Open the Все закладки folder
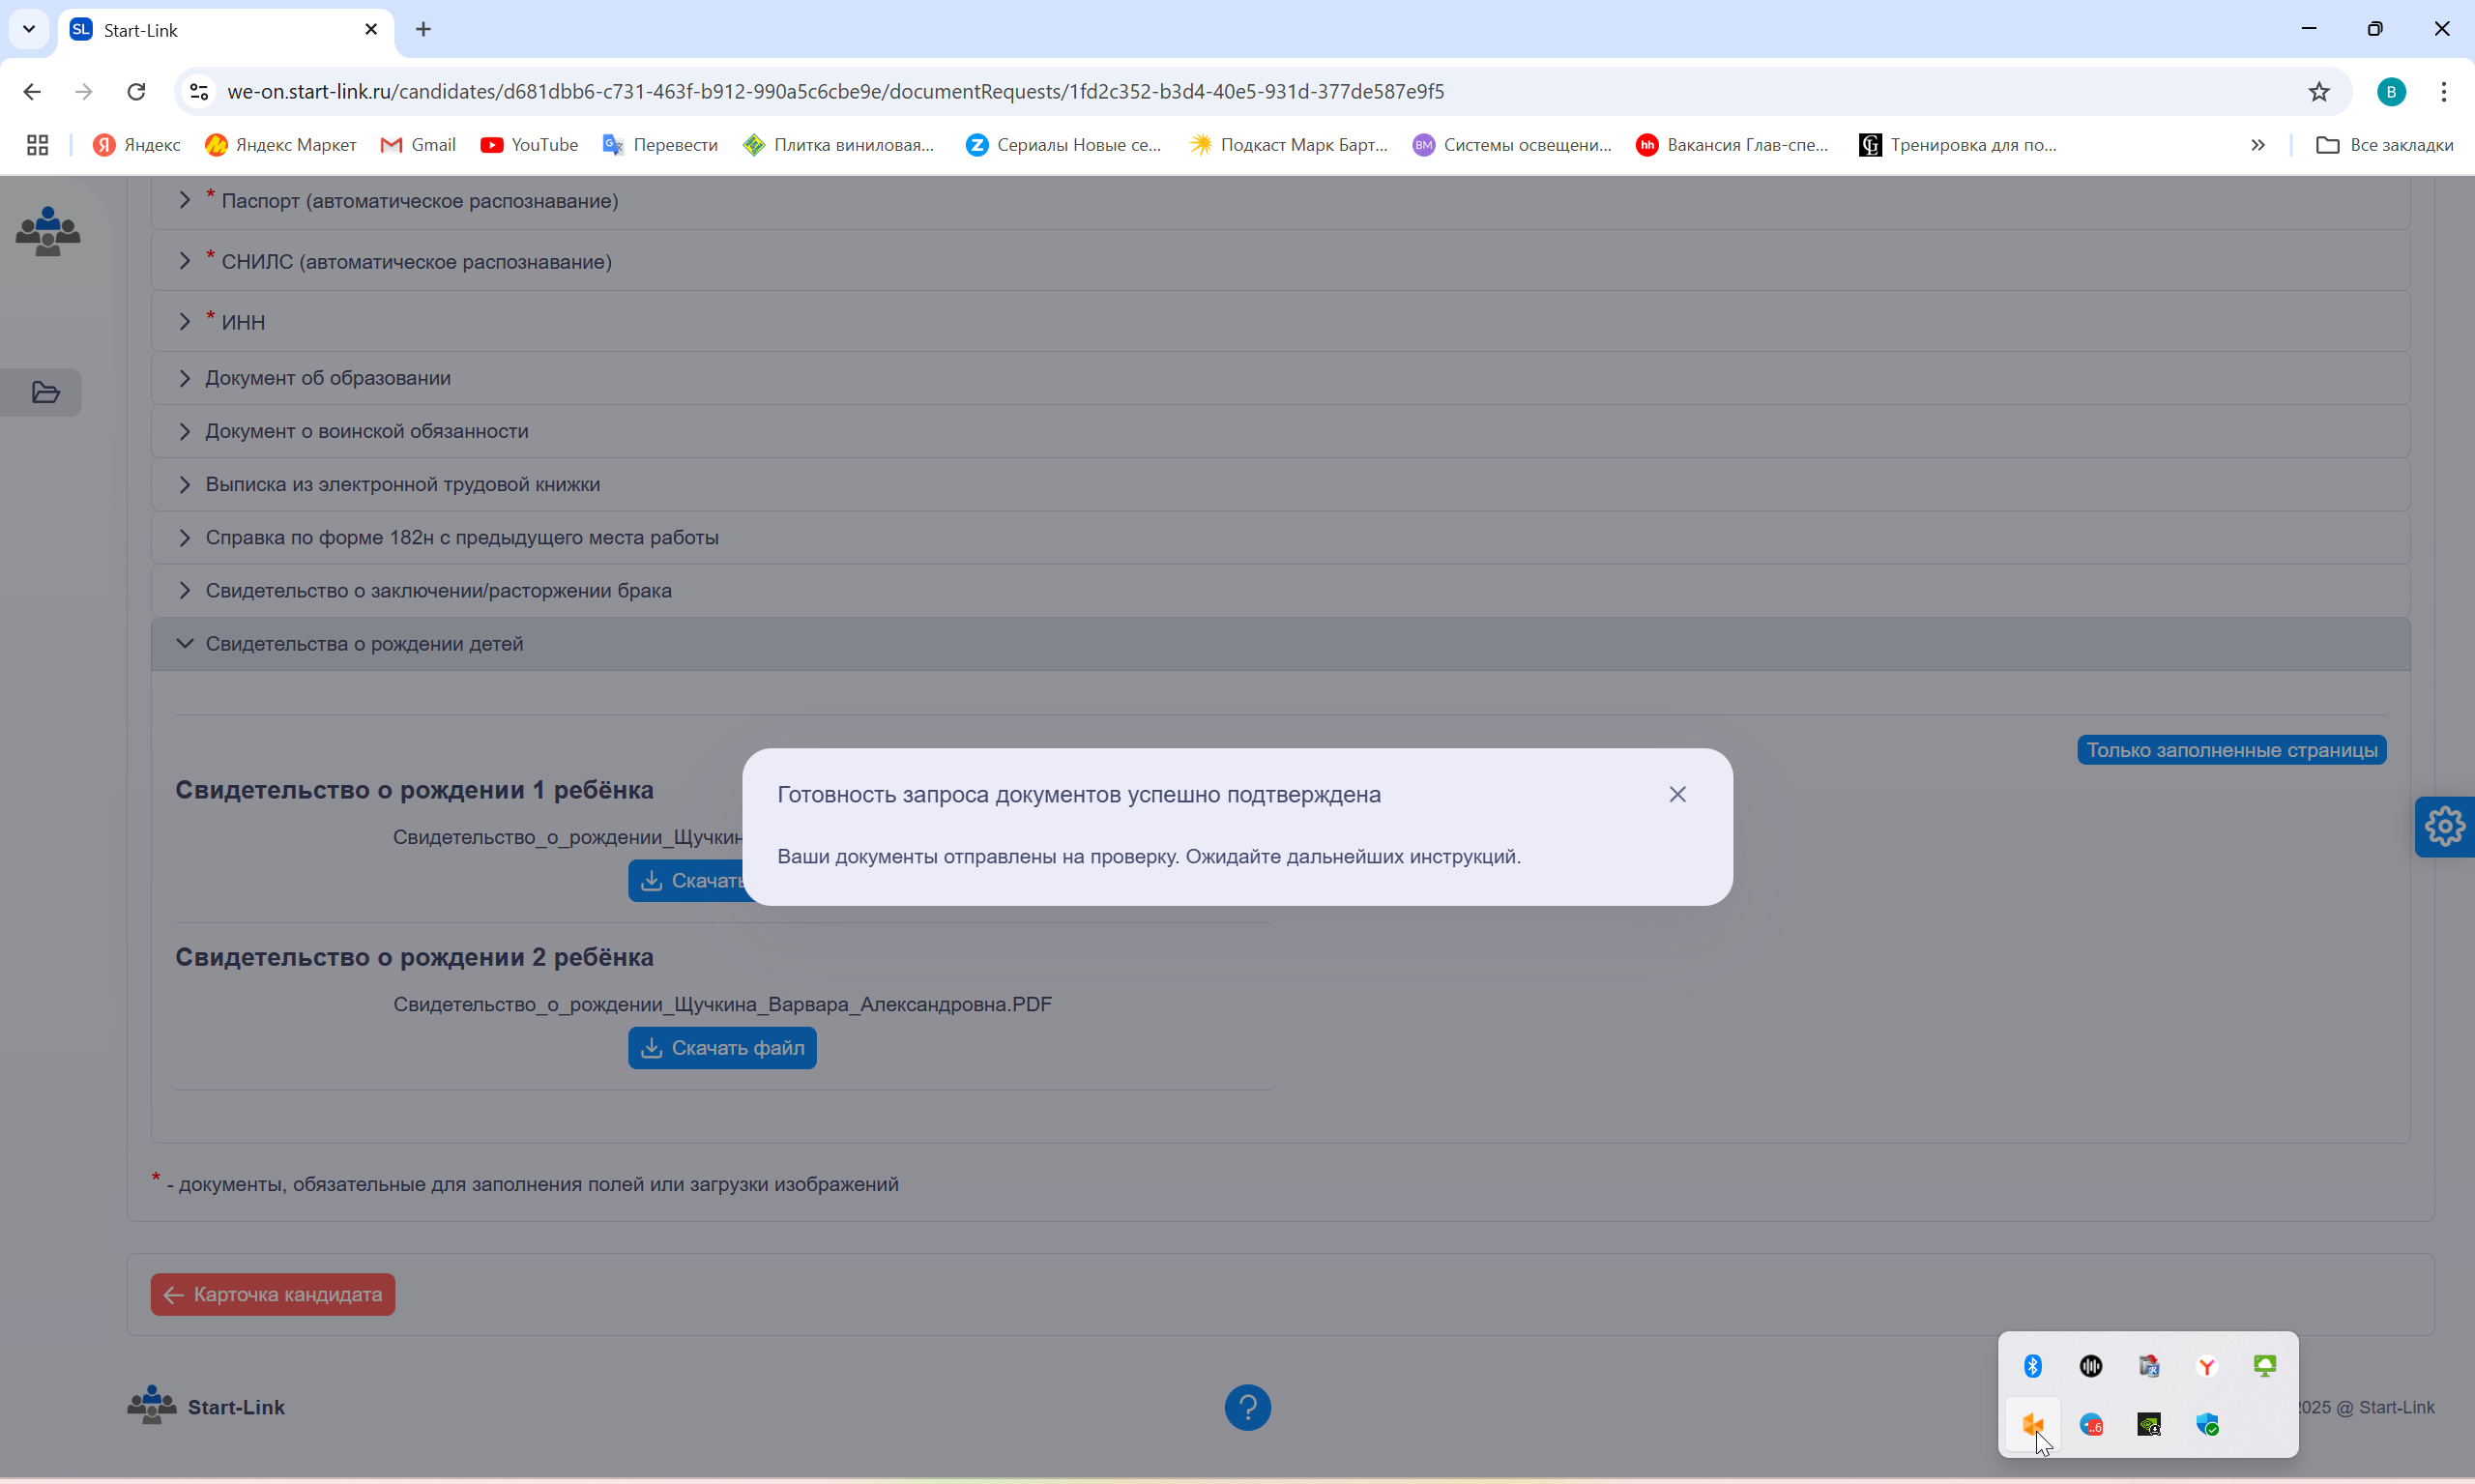The width and height of the screenshot is (2475, 1484). coord(2384,145)
